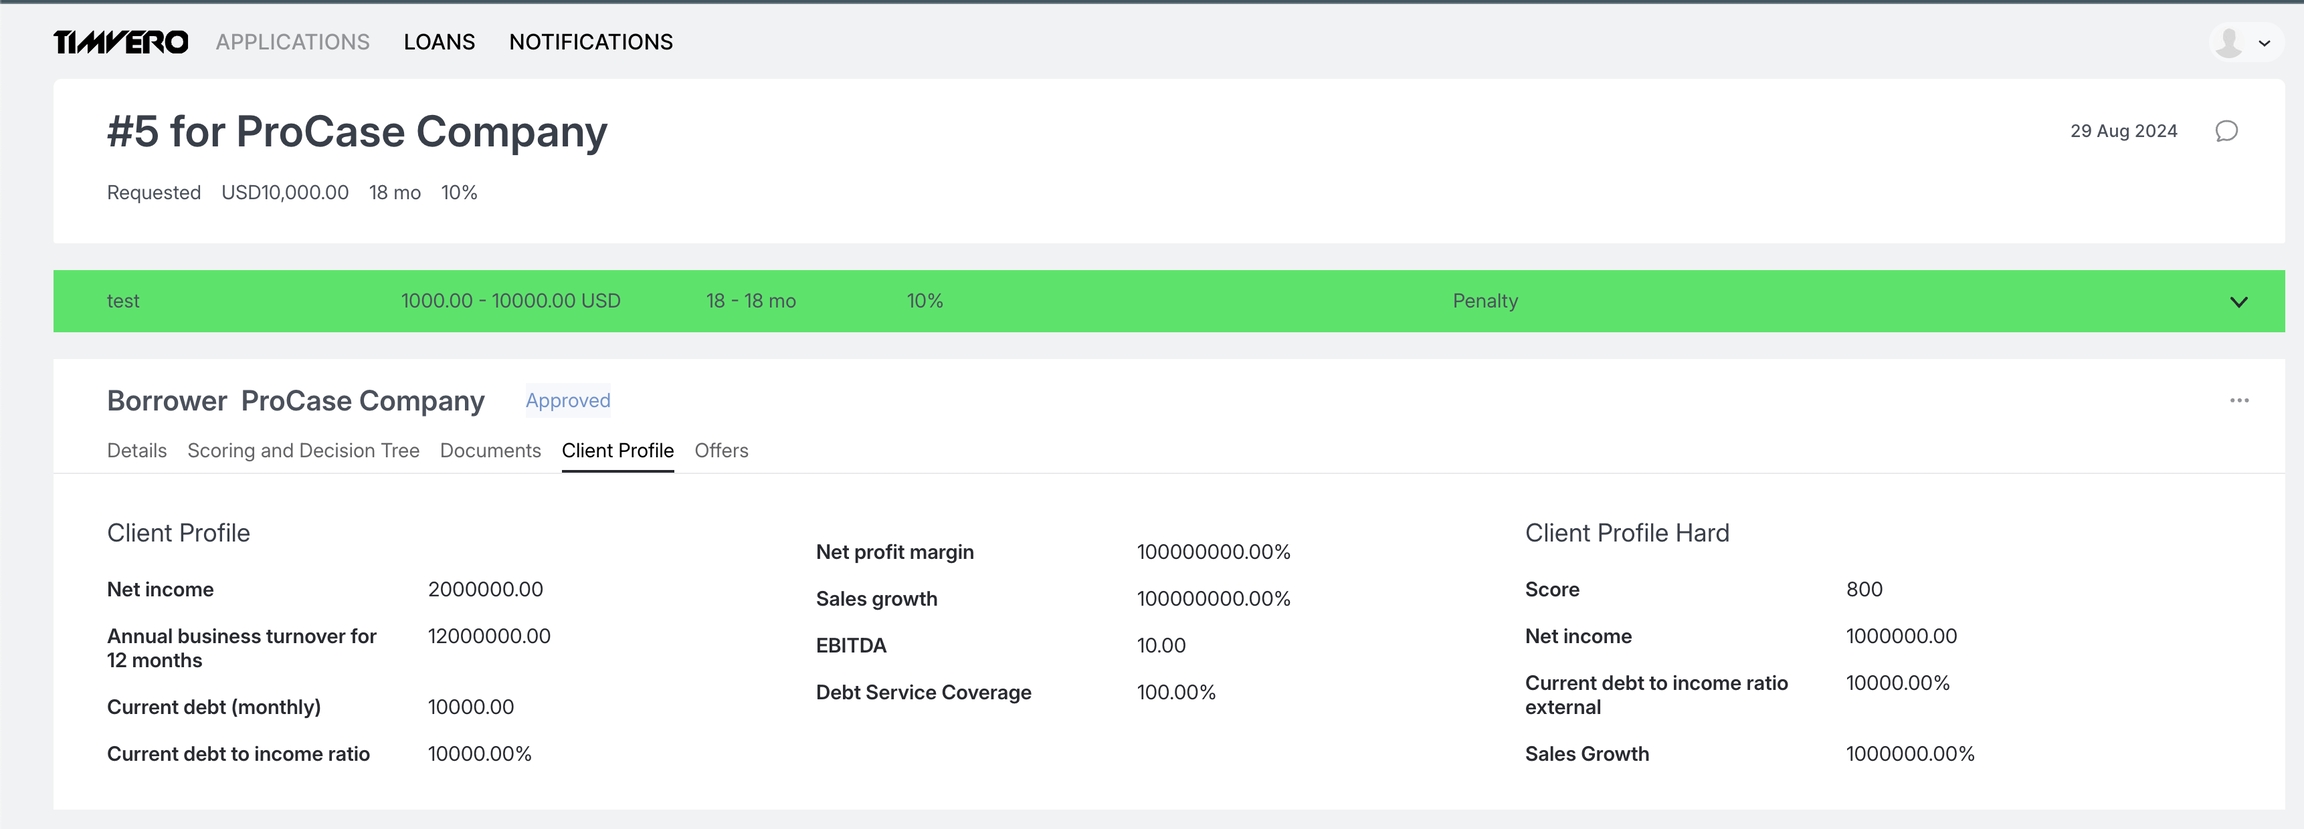
Task: Click the Borrower ProCase Company heading
Action: coord(295,400)
